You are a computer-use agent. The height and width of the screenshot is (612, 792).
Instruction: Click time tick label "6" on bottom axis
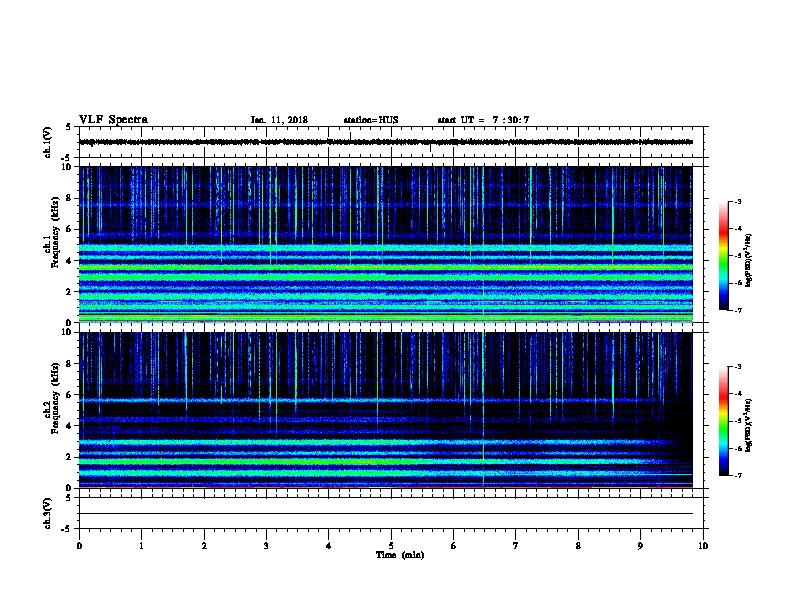coord(454,546)
